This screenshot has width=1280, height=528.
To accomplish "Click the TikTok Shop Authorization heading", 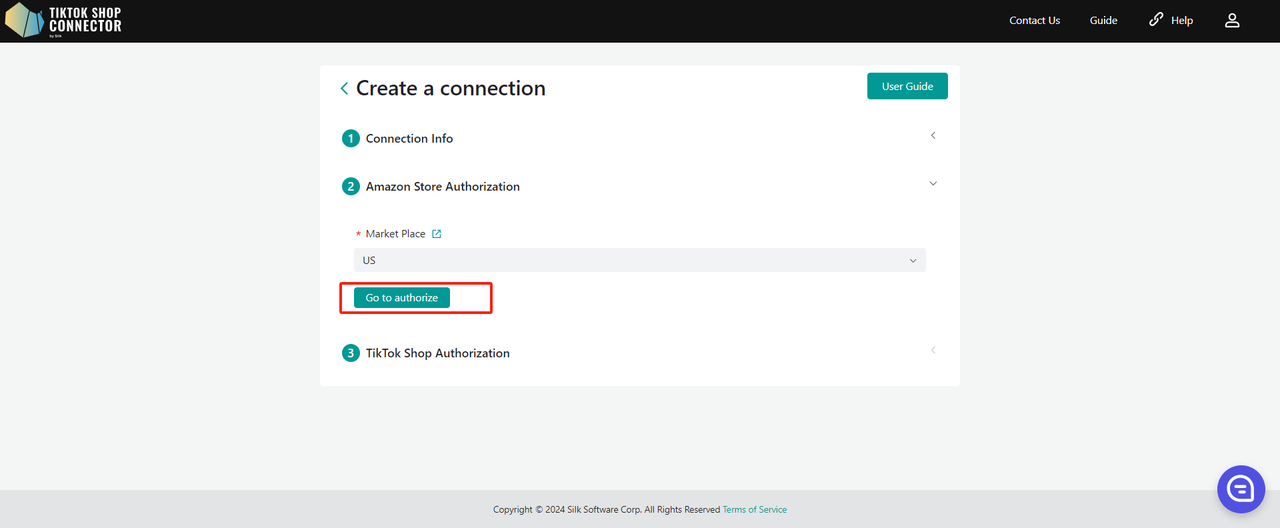I will [437, 353].
